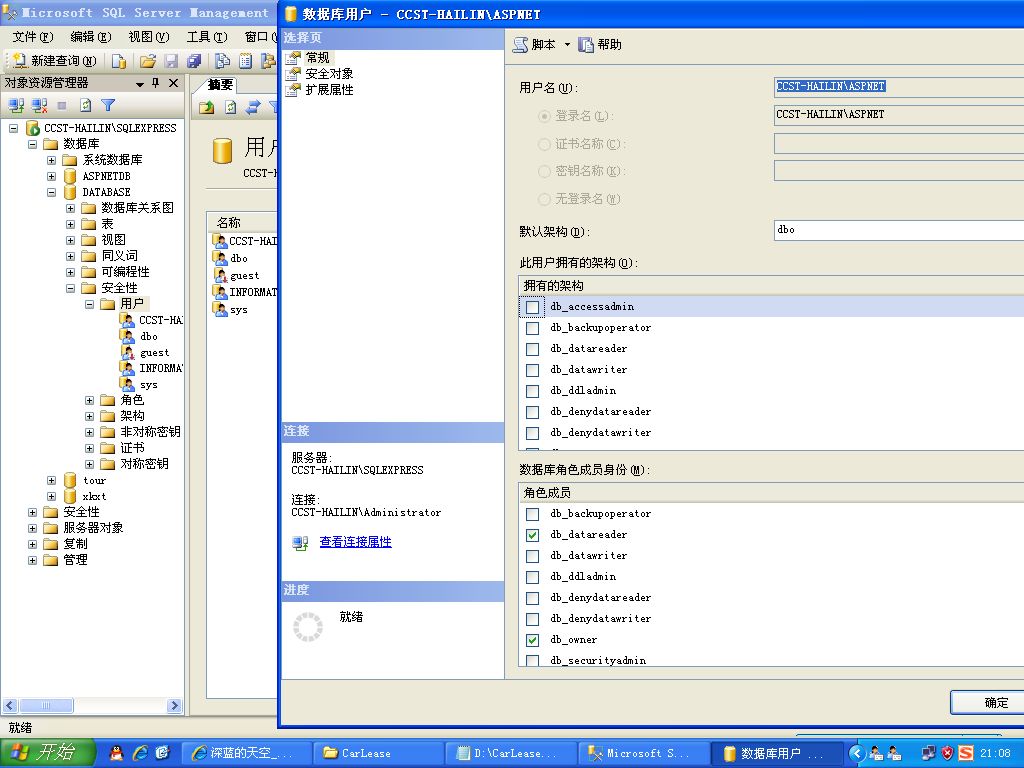1024x768 pixels.
Task: Uncheck db_datareader role membership
Action: pyautogui.click(x=532, y=535)
